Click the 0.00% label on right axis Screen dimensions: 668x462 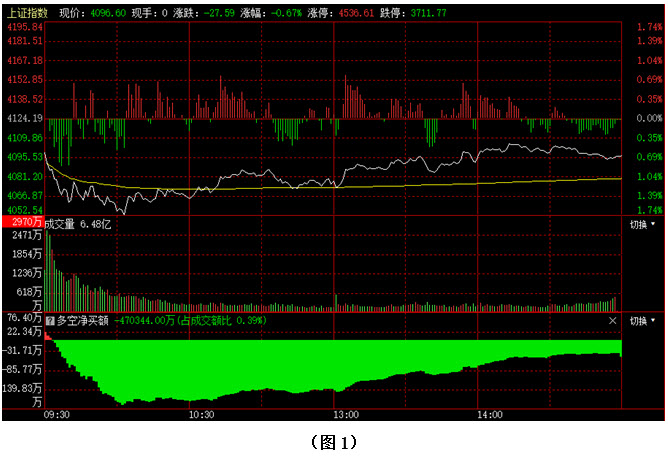tap(648, 118)
